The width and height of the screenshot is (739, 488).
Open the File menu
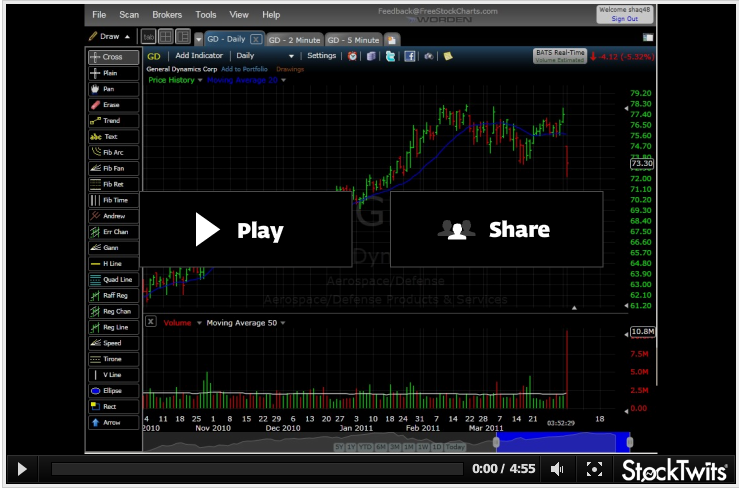[99, 15]
